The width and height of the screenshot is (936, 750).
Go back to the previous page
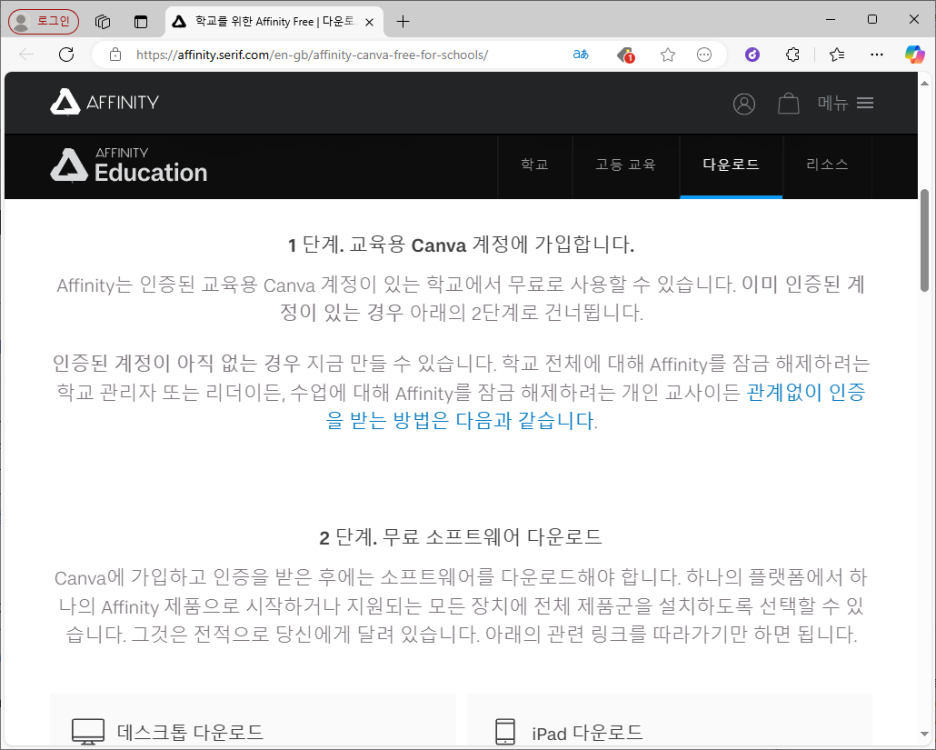coord(26,55)
